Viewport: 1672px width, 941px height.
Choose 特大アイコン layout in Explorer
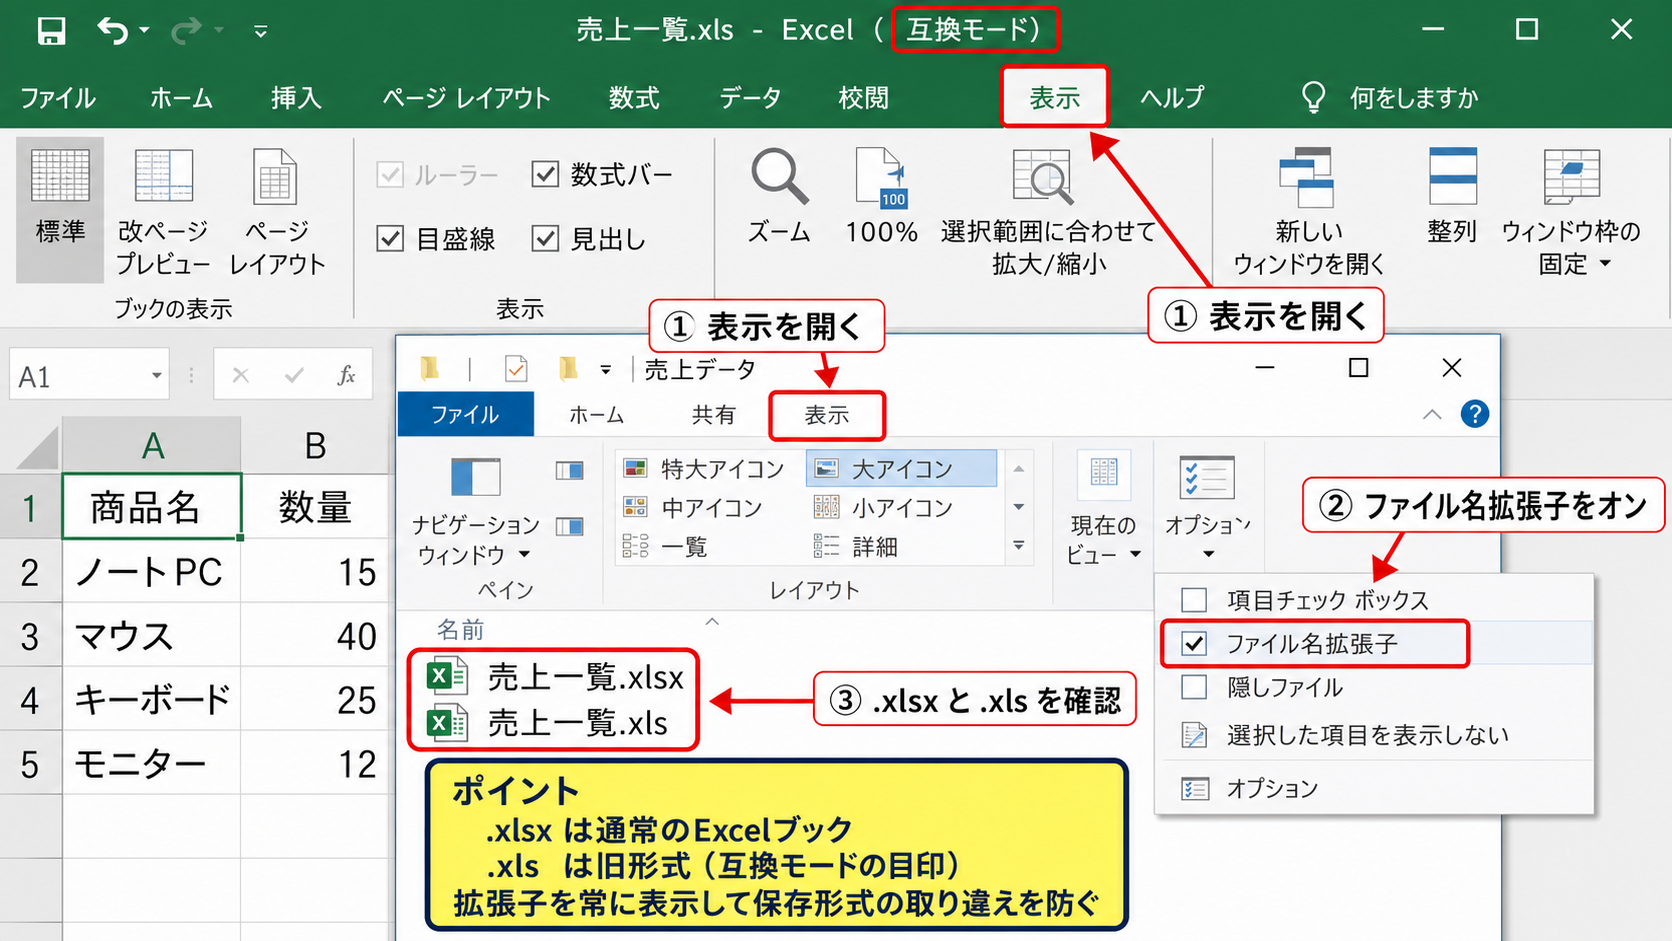point(704,469)
